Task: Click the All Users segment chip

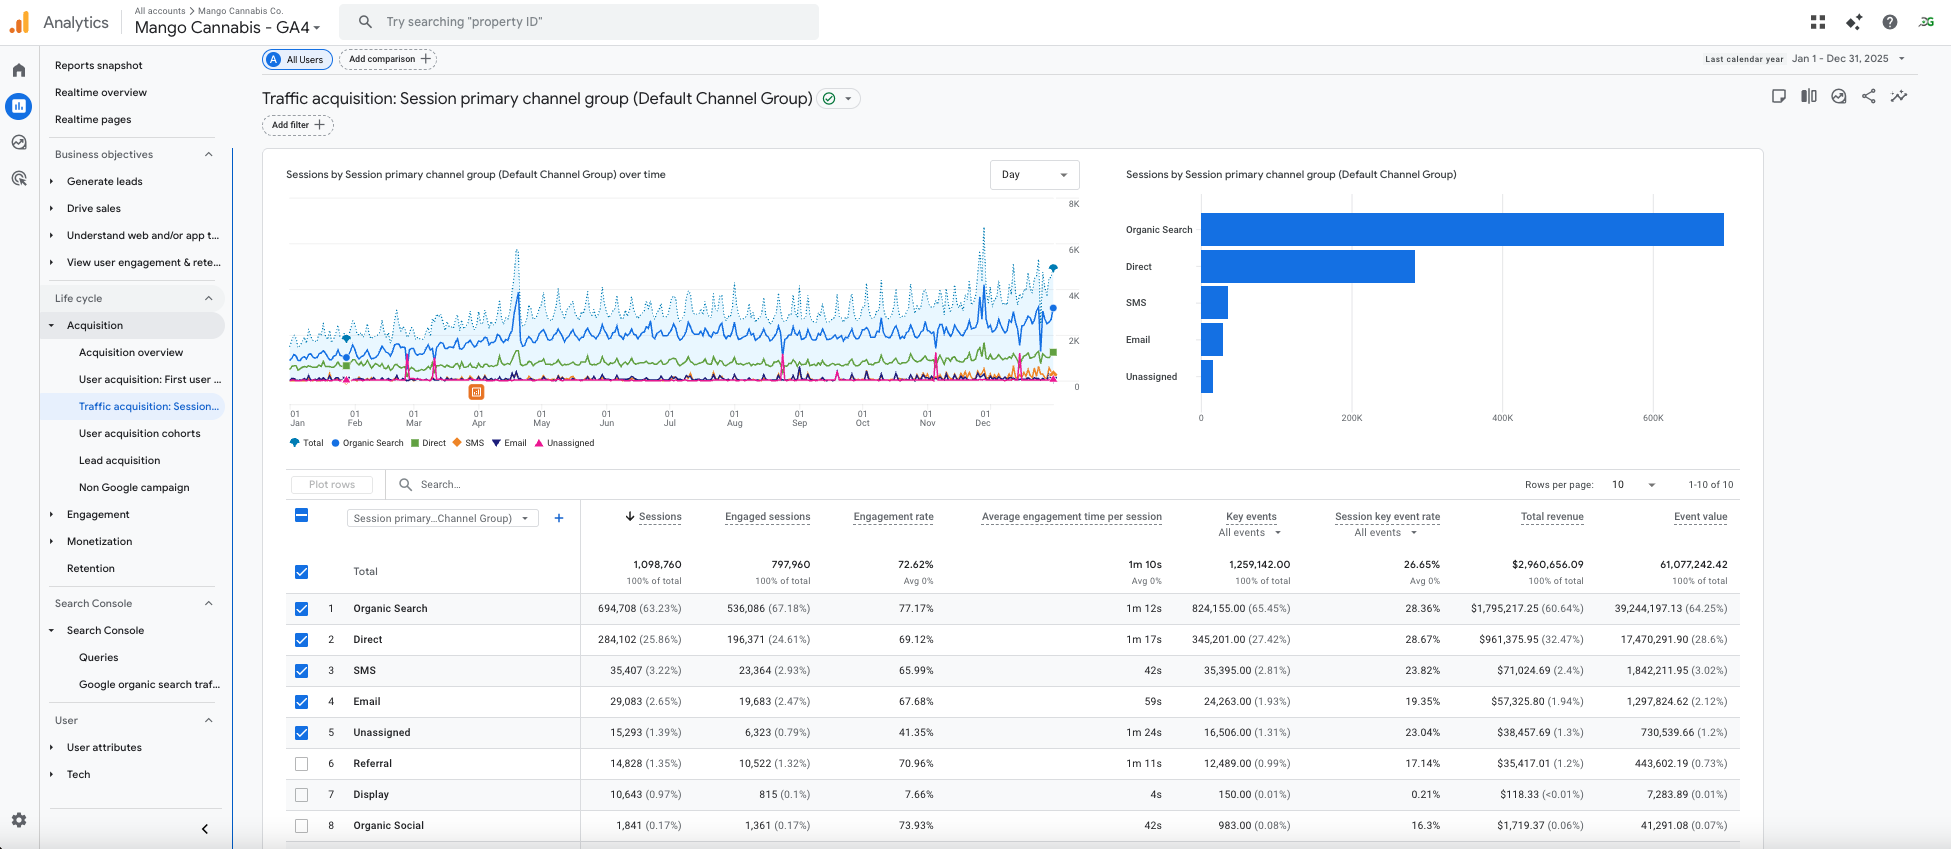Action: tap(297, 59)
